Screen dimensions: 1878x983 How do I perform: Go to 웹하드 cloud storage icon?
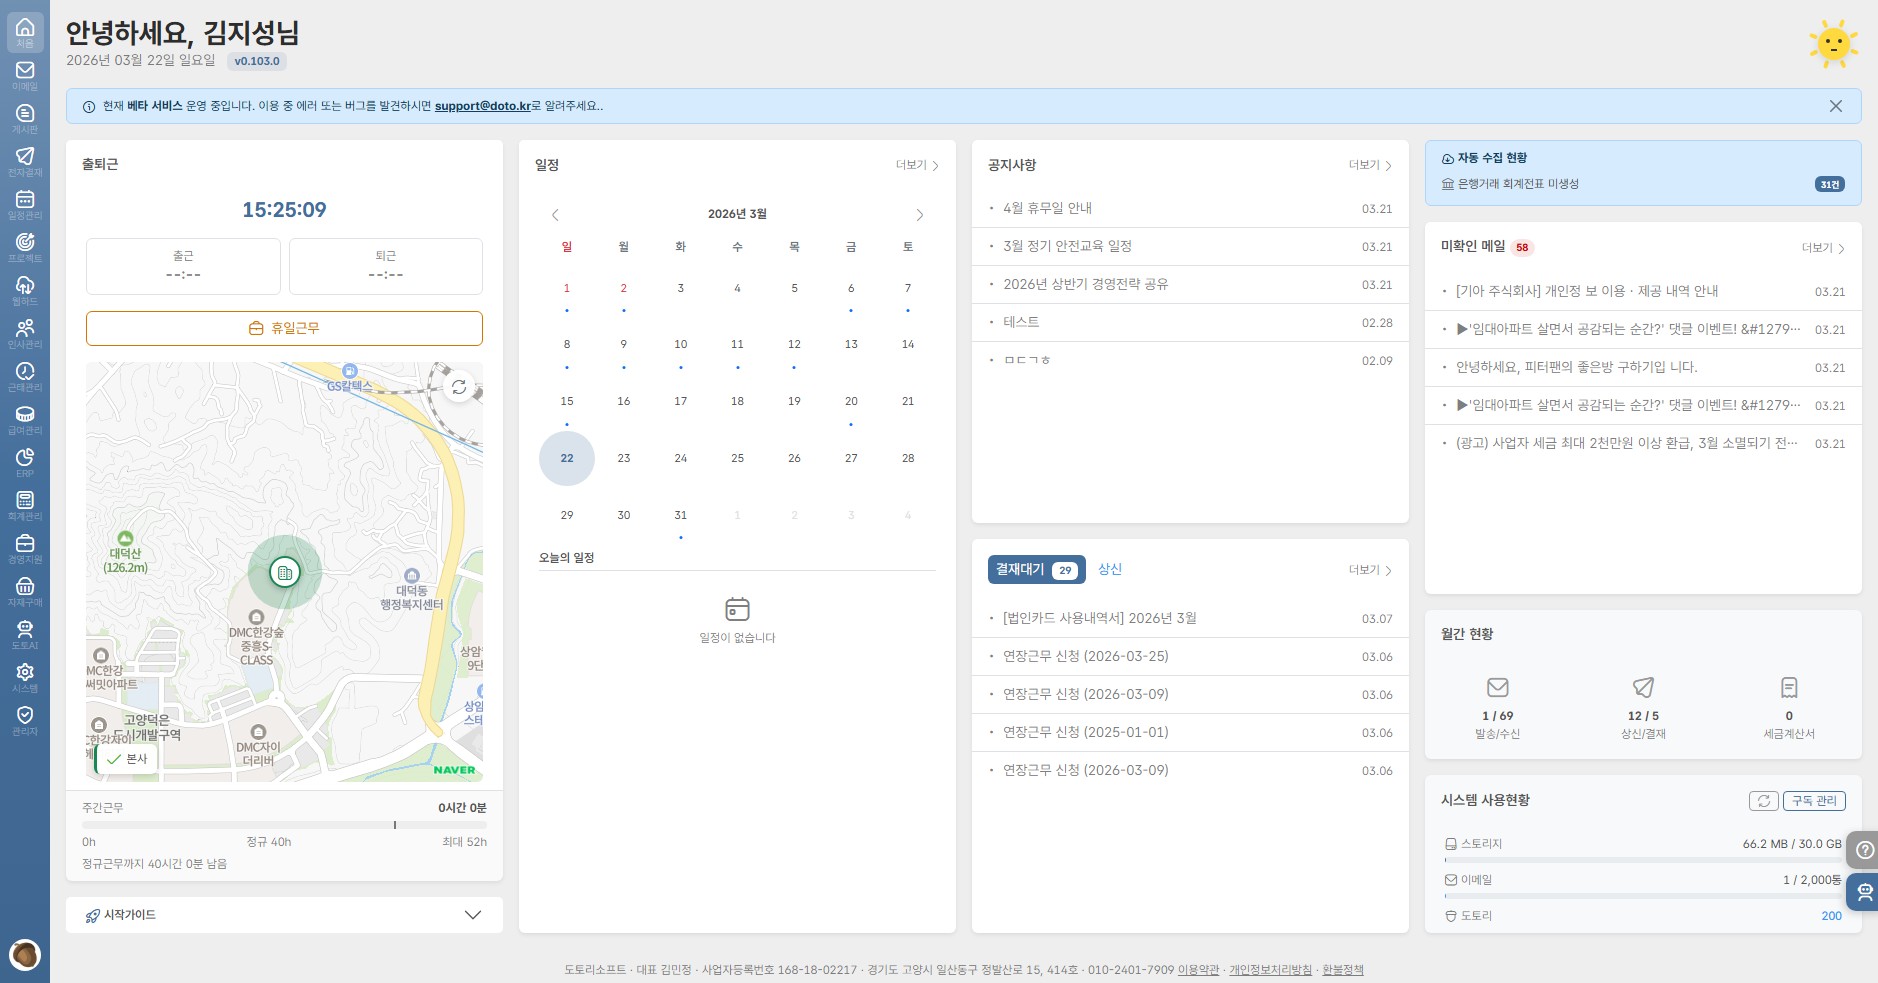tap(25, 290)
